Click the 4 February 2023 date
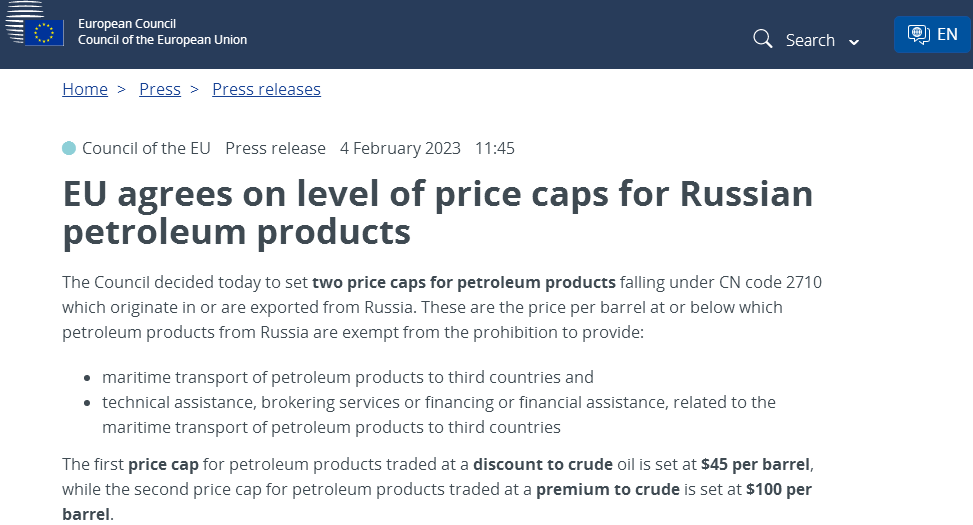This screenshot has height=525, width=973. (x=400, y=148)
